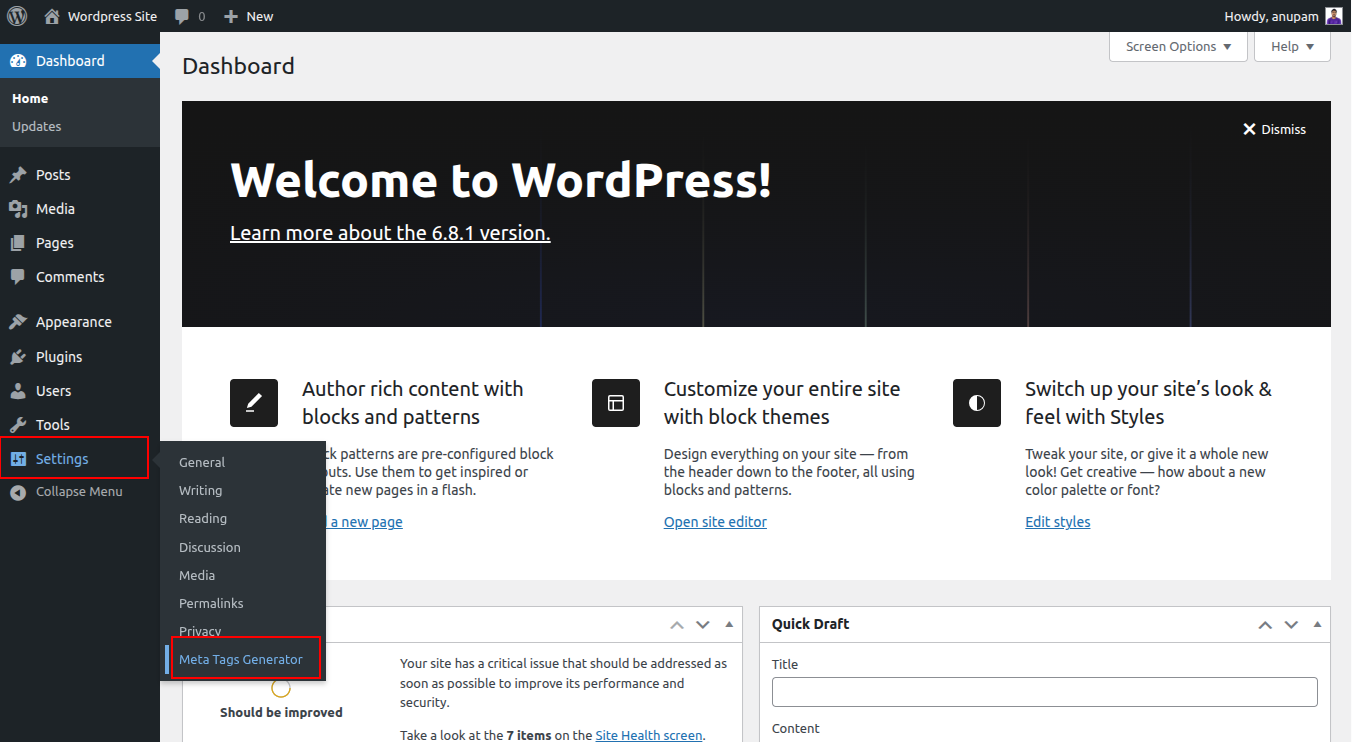Move Quick Draft panel down
1352x742 pixels.
[x=1291, y=624]
